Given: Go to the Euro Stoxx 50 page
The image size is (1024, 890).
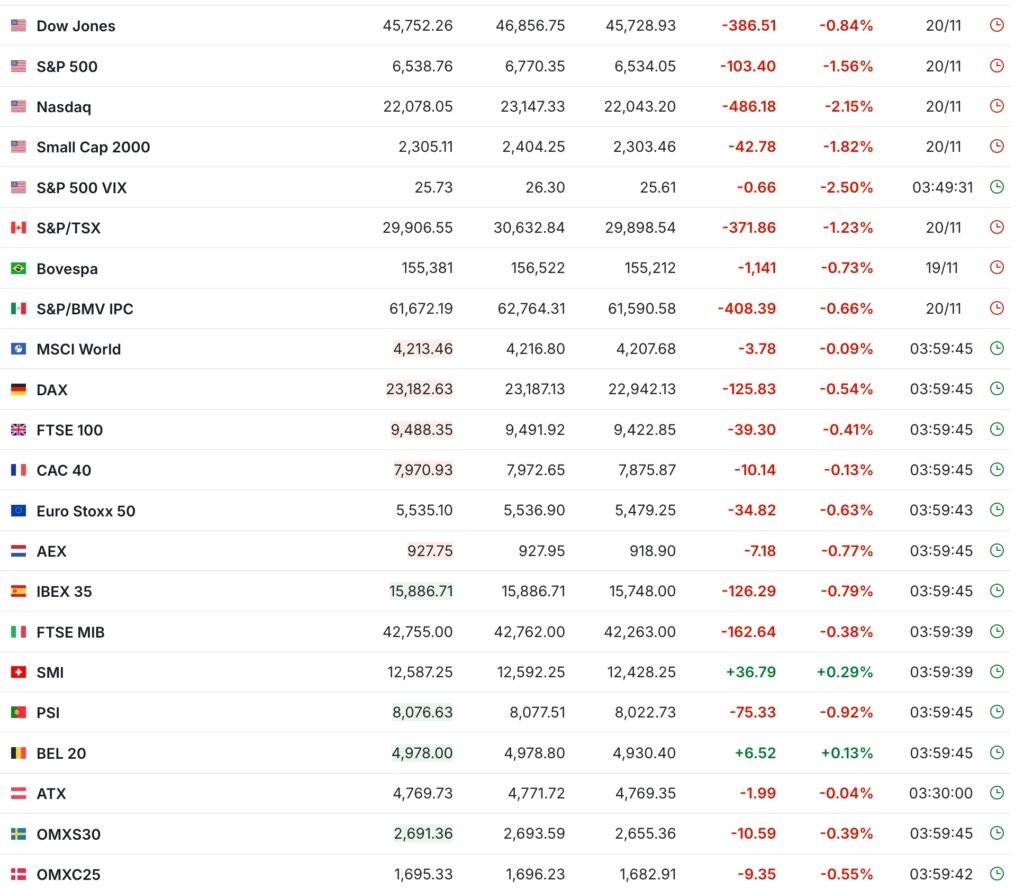Looking at the screenshot, I should tap(86, 511).
